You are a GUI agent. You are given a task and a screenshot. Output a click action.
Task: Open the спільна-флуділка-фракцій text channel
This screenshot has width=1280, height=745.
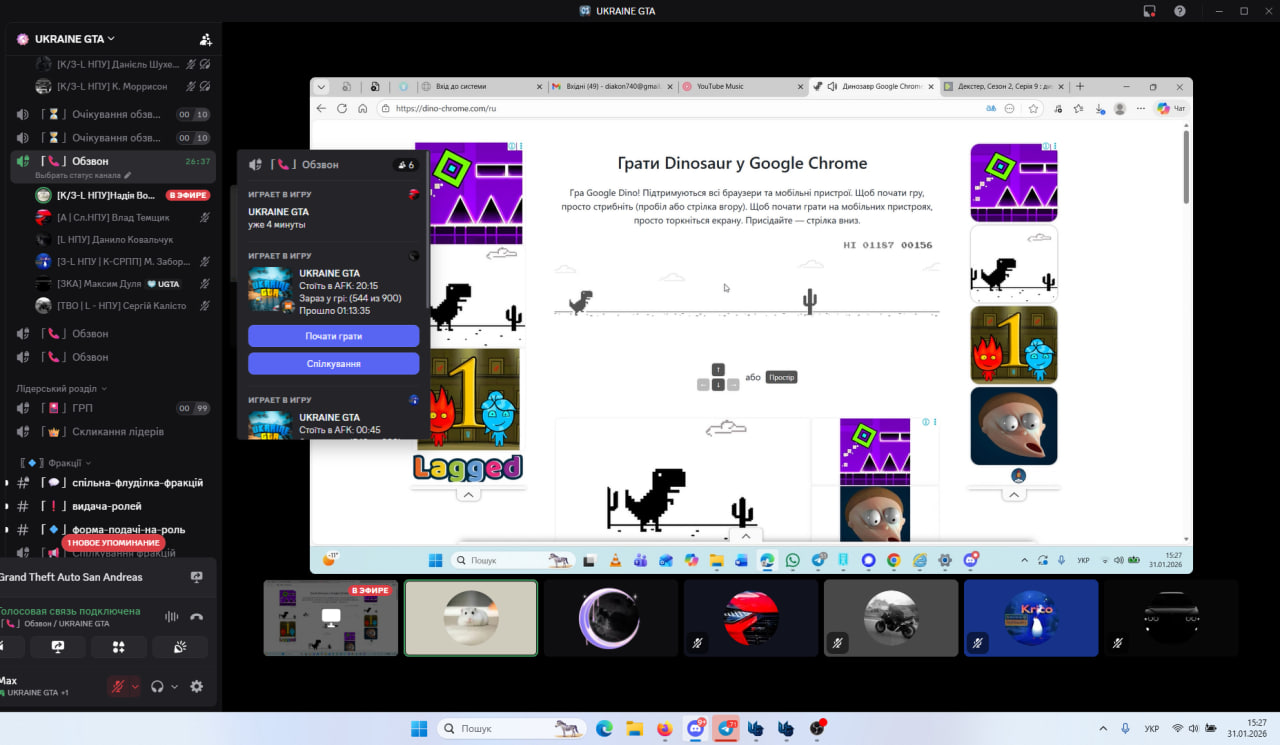click(112, 483)
